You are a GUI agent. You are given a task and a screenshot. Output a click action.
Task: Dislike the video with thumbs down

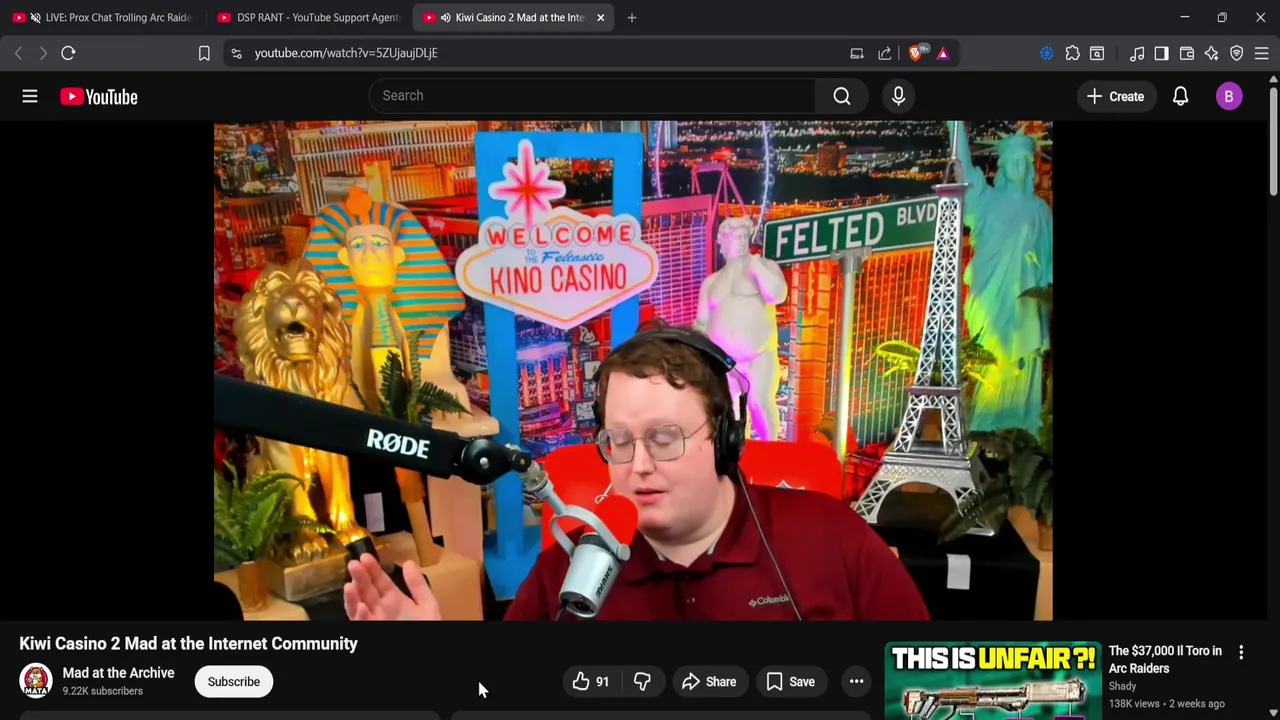pyautogui.click(x=642, y=682)
